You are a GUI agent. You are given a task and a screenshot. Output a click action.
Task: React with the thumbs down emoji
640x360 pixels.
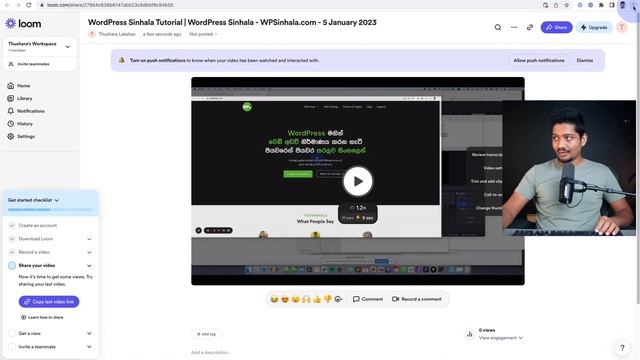tap(327, 299)
